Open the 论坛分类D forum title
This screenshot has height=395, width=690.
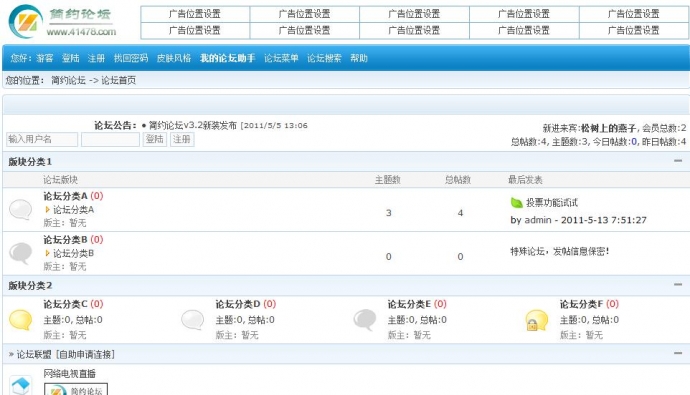(238, 304)
